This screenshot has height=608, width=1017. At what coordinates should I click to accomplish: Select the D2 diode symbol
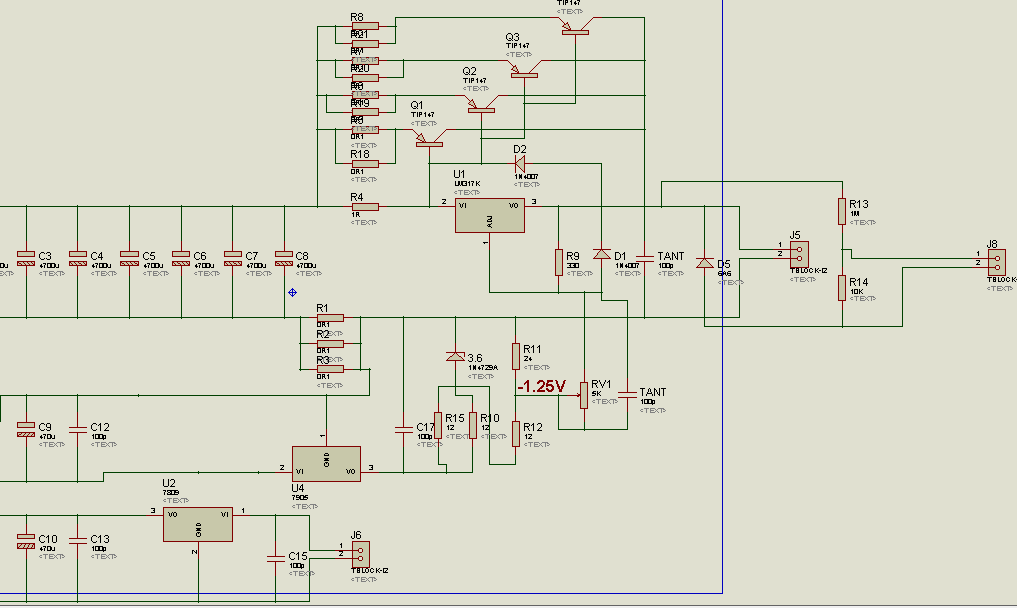point(520,164)
